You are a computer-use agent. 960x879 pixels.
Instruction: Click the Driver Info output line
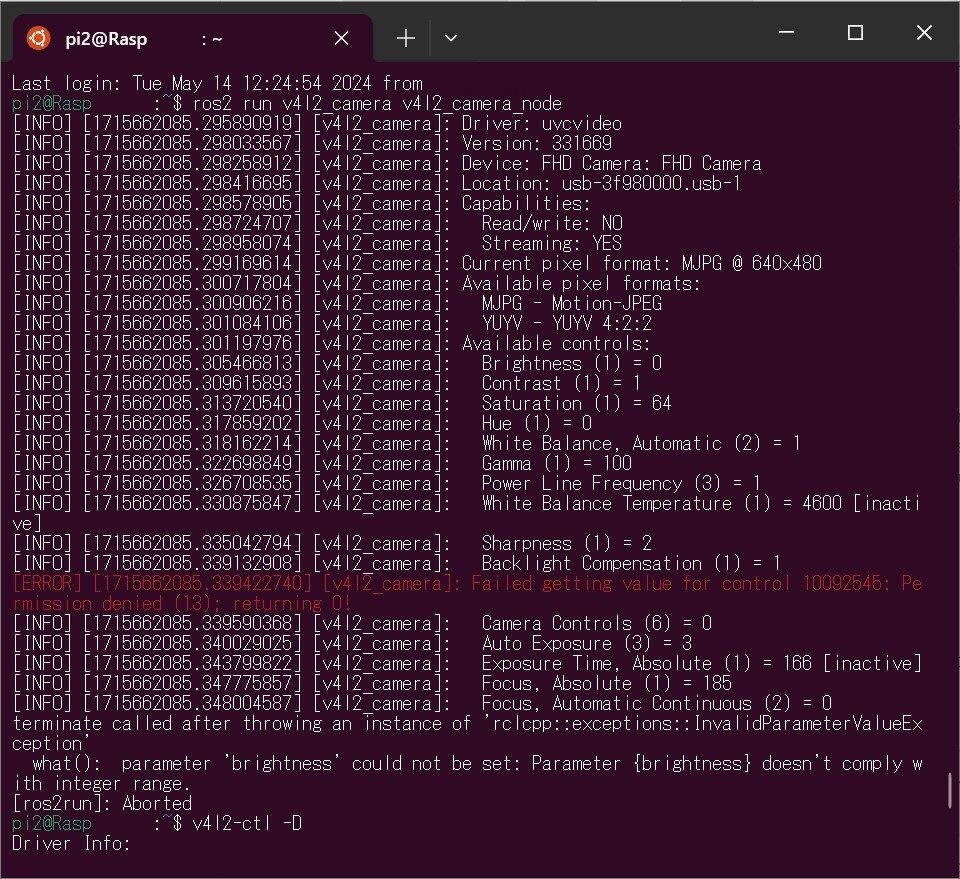71,843
